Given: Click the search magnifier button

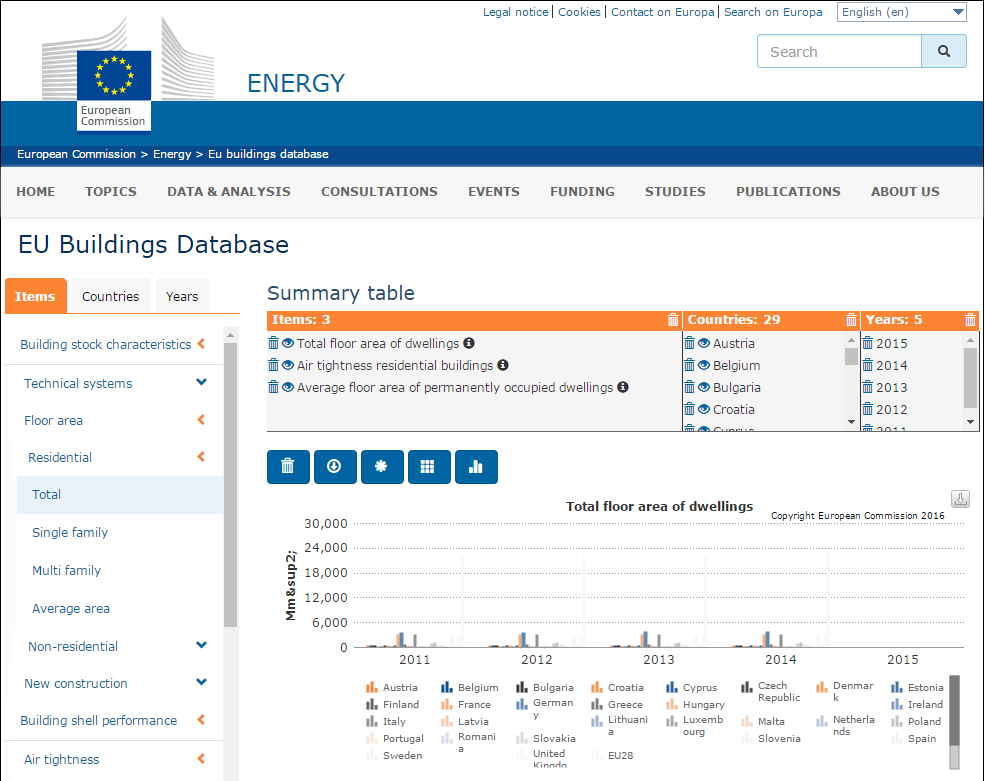Looking at the screenshot, I should (x=944, y=51).
